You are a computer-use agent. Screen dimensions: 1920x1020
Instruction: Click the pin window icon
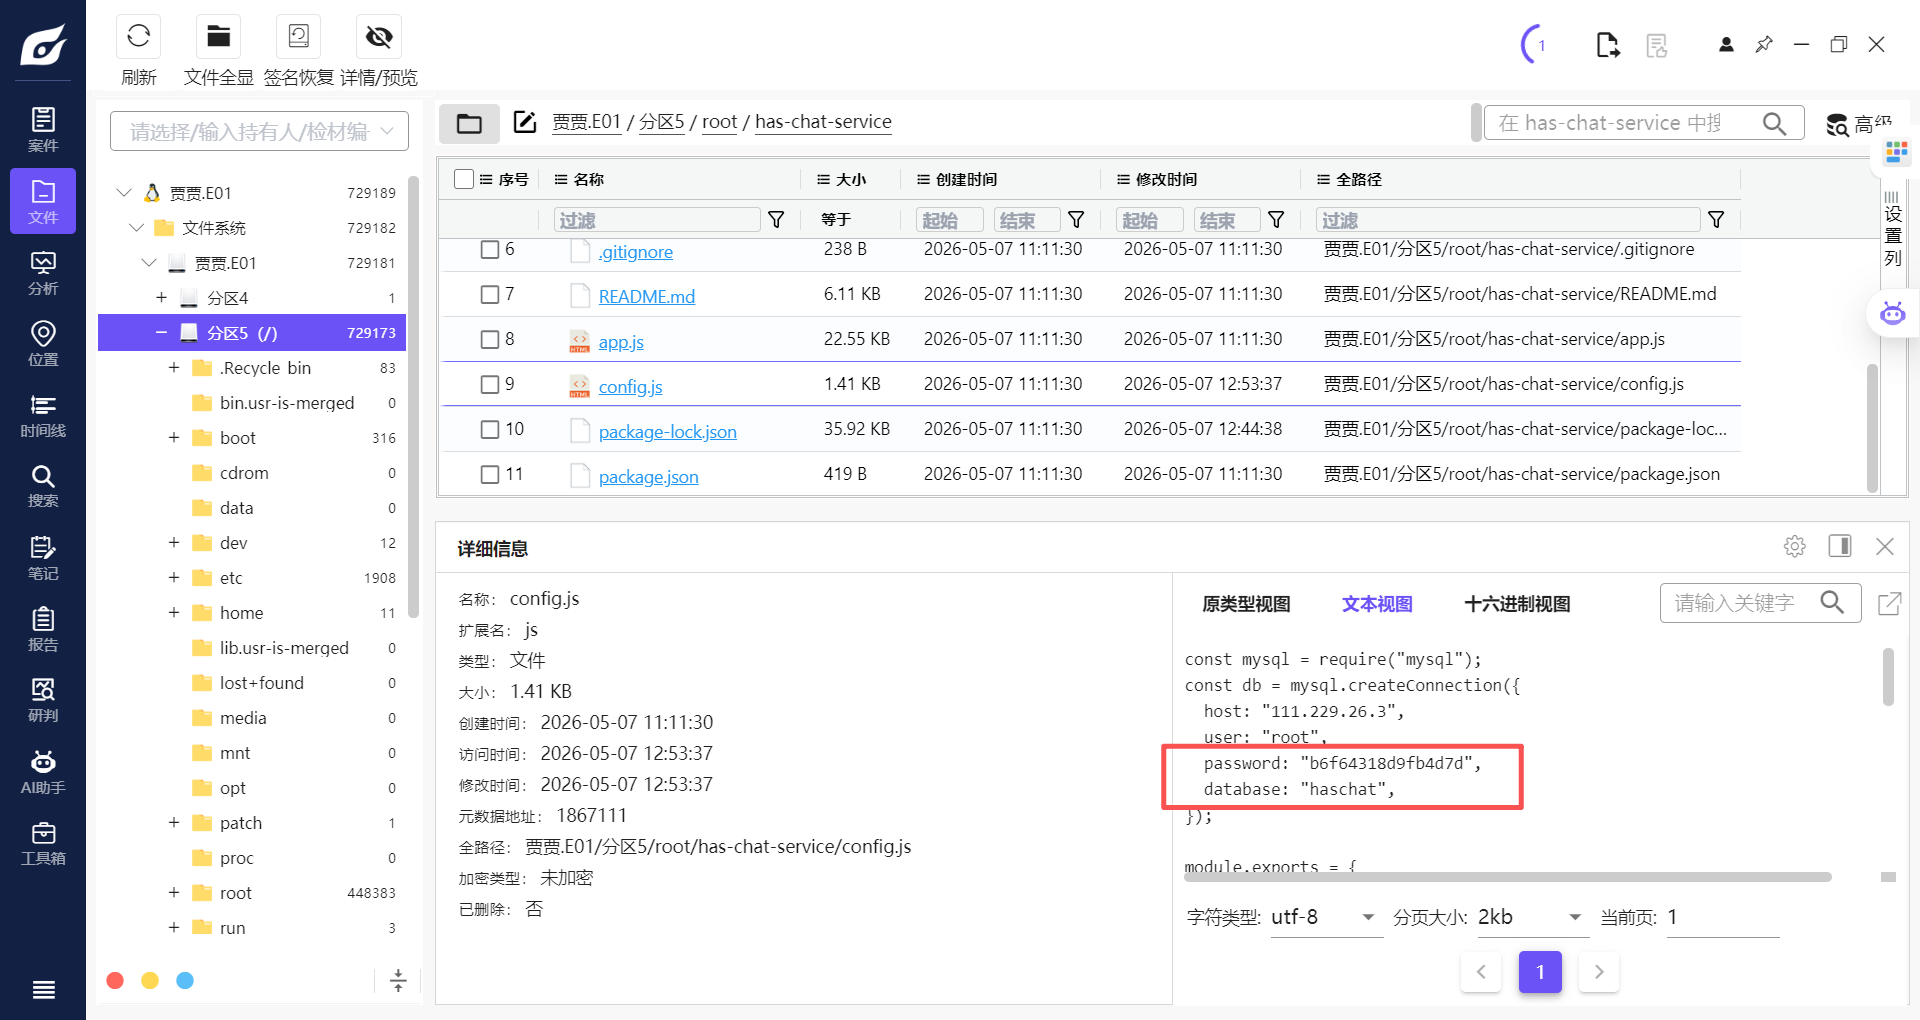pyautogui.click(x=1764, y=44)
